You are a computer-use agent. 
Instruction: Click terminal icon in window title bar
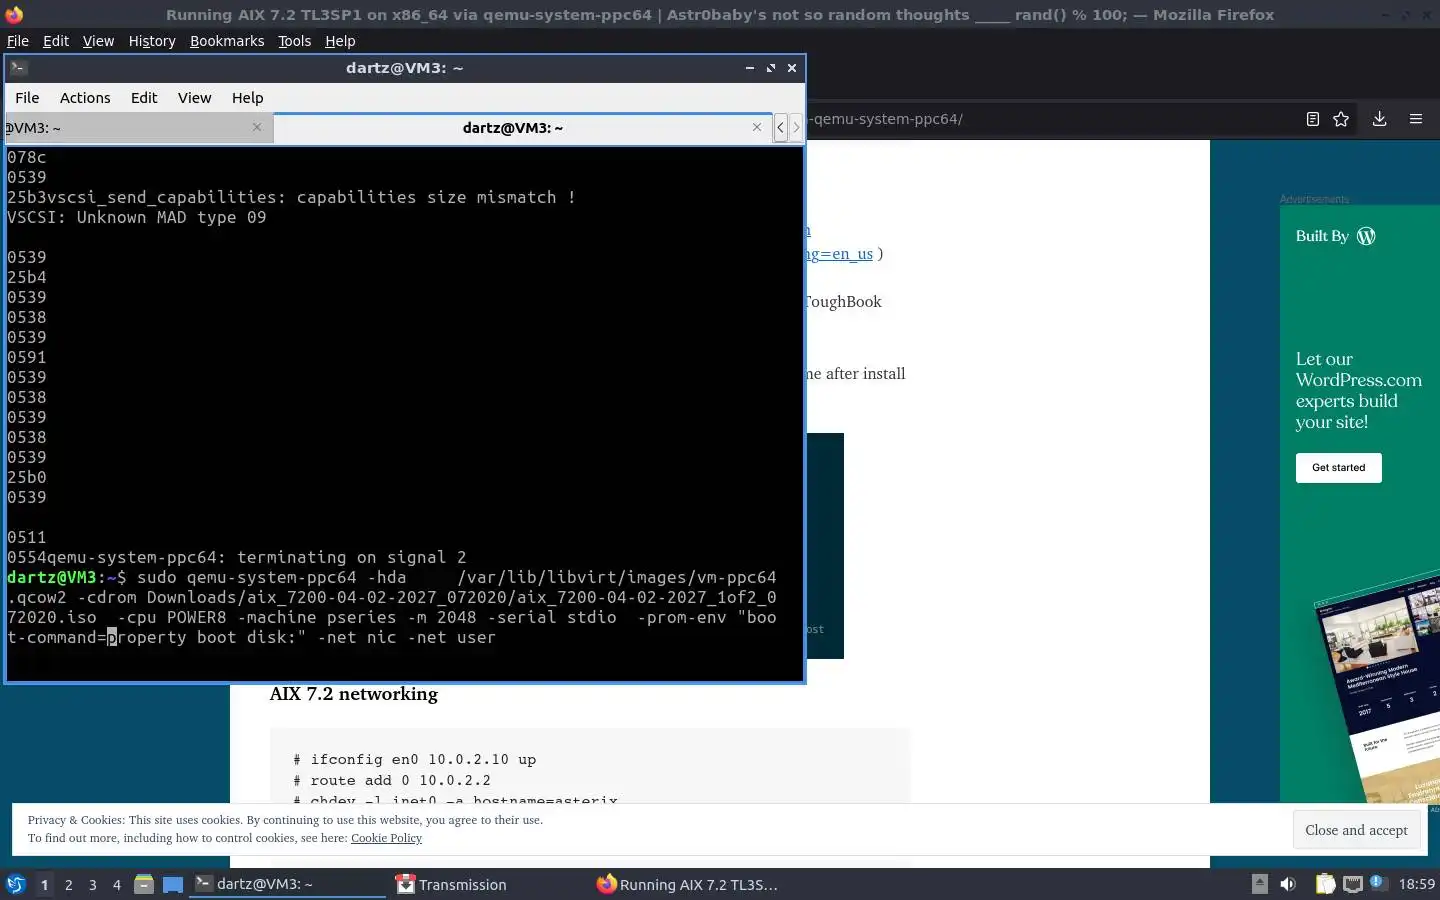[19, 68]
